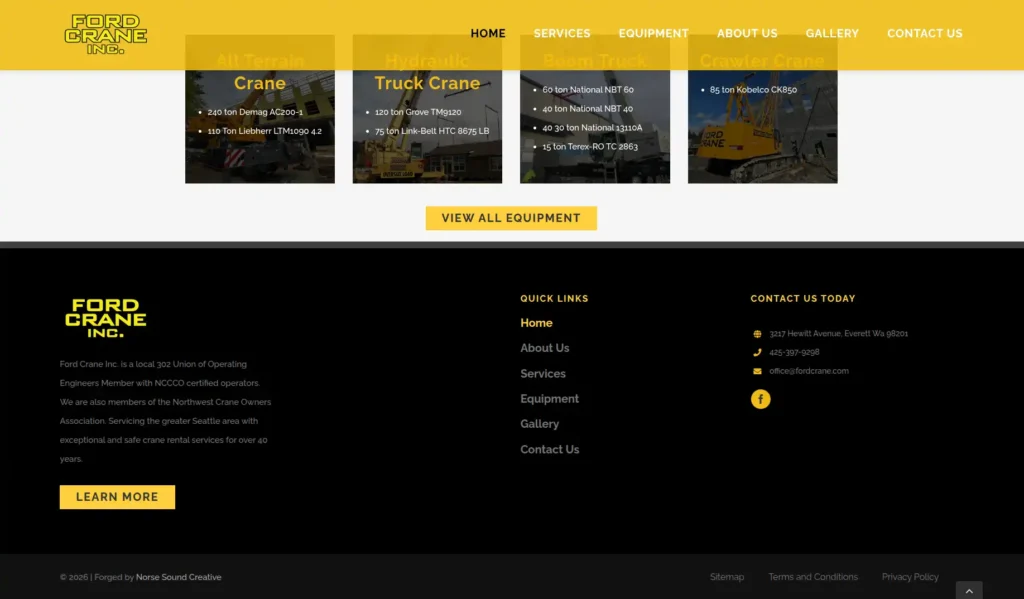Click the Ford Crane logo in footer
Viewport: 1024px width, 599px height.
click(x=106, y=318)
